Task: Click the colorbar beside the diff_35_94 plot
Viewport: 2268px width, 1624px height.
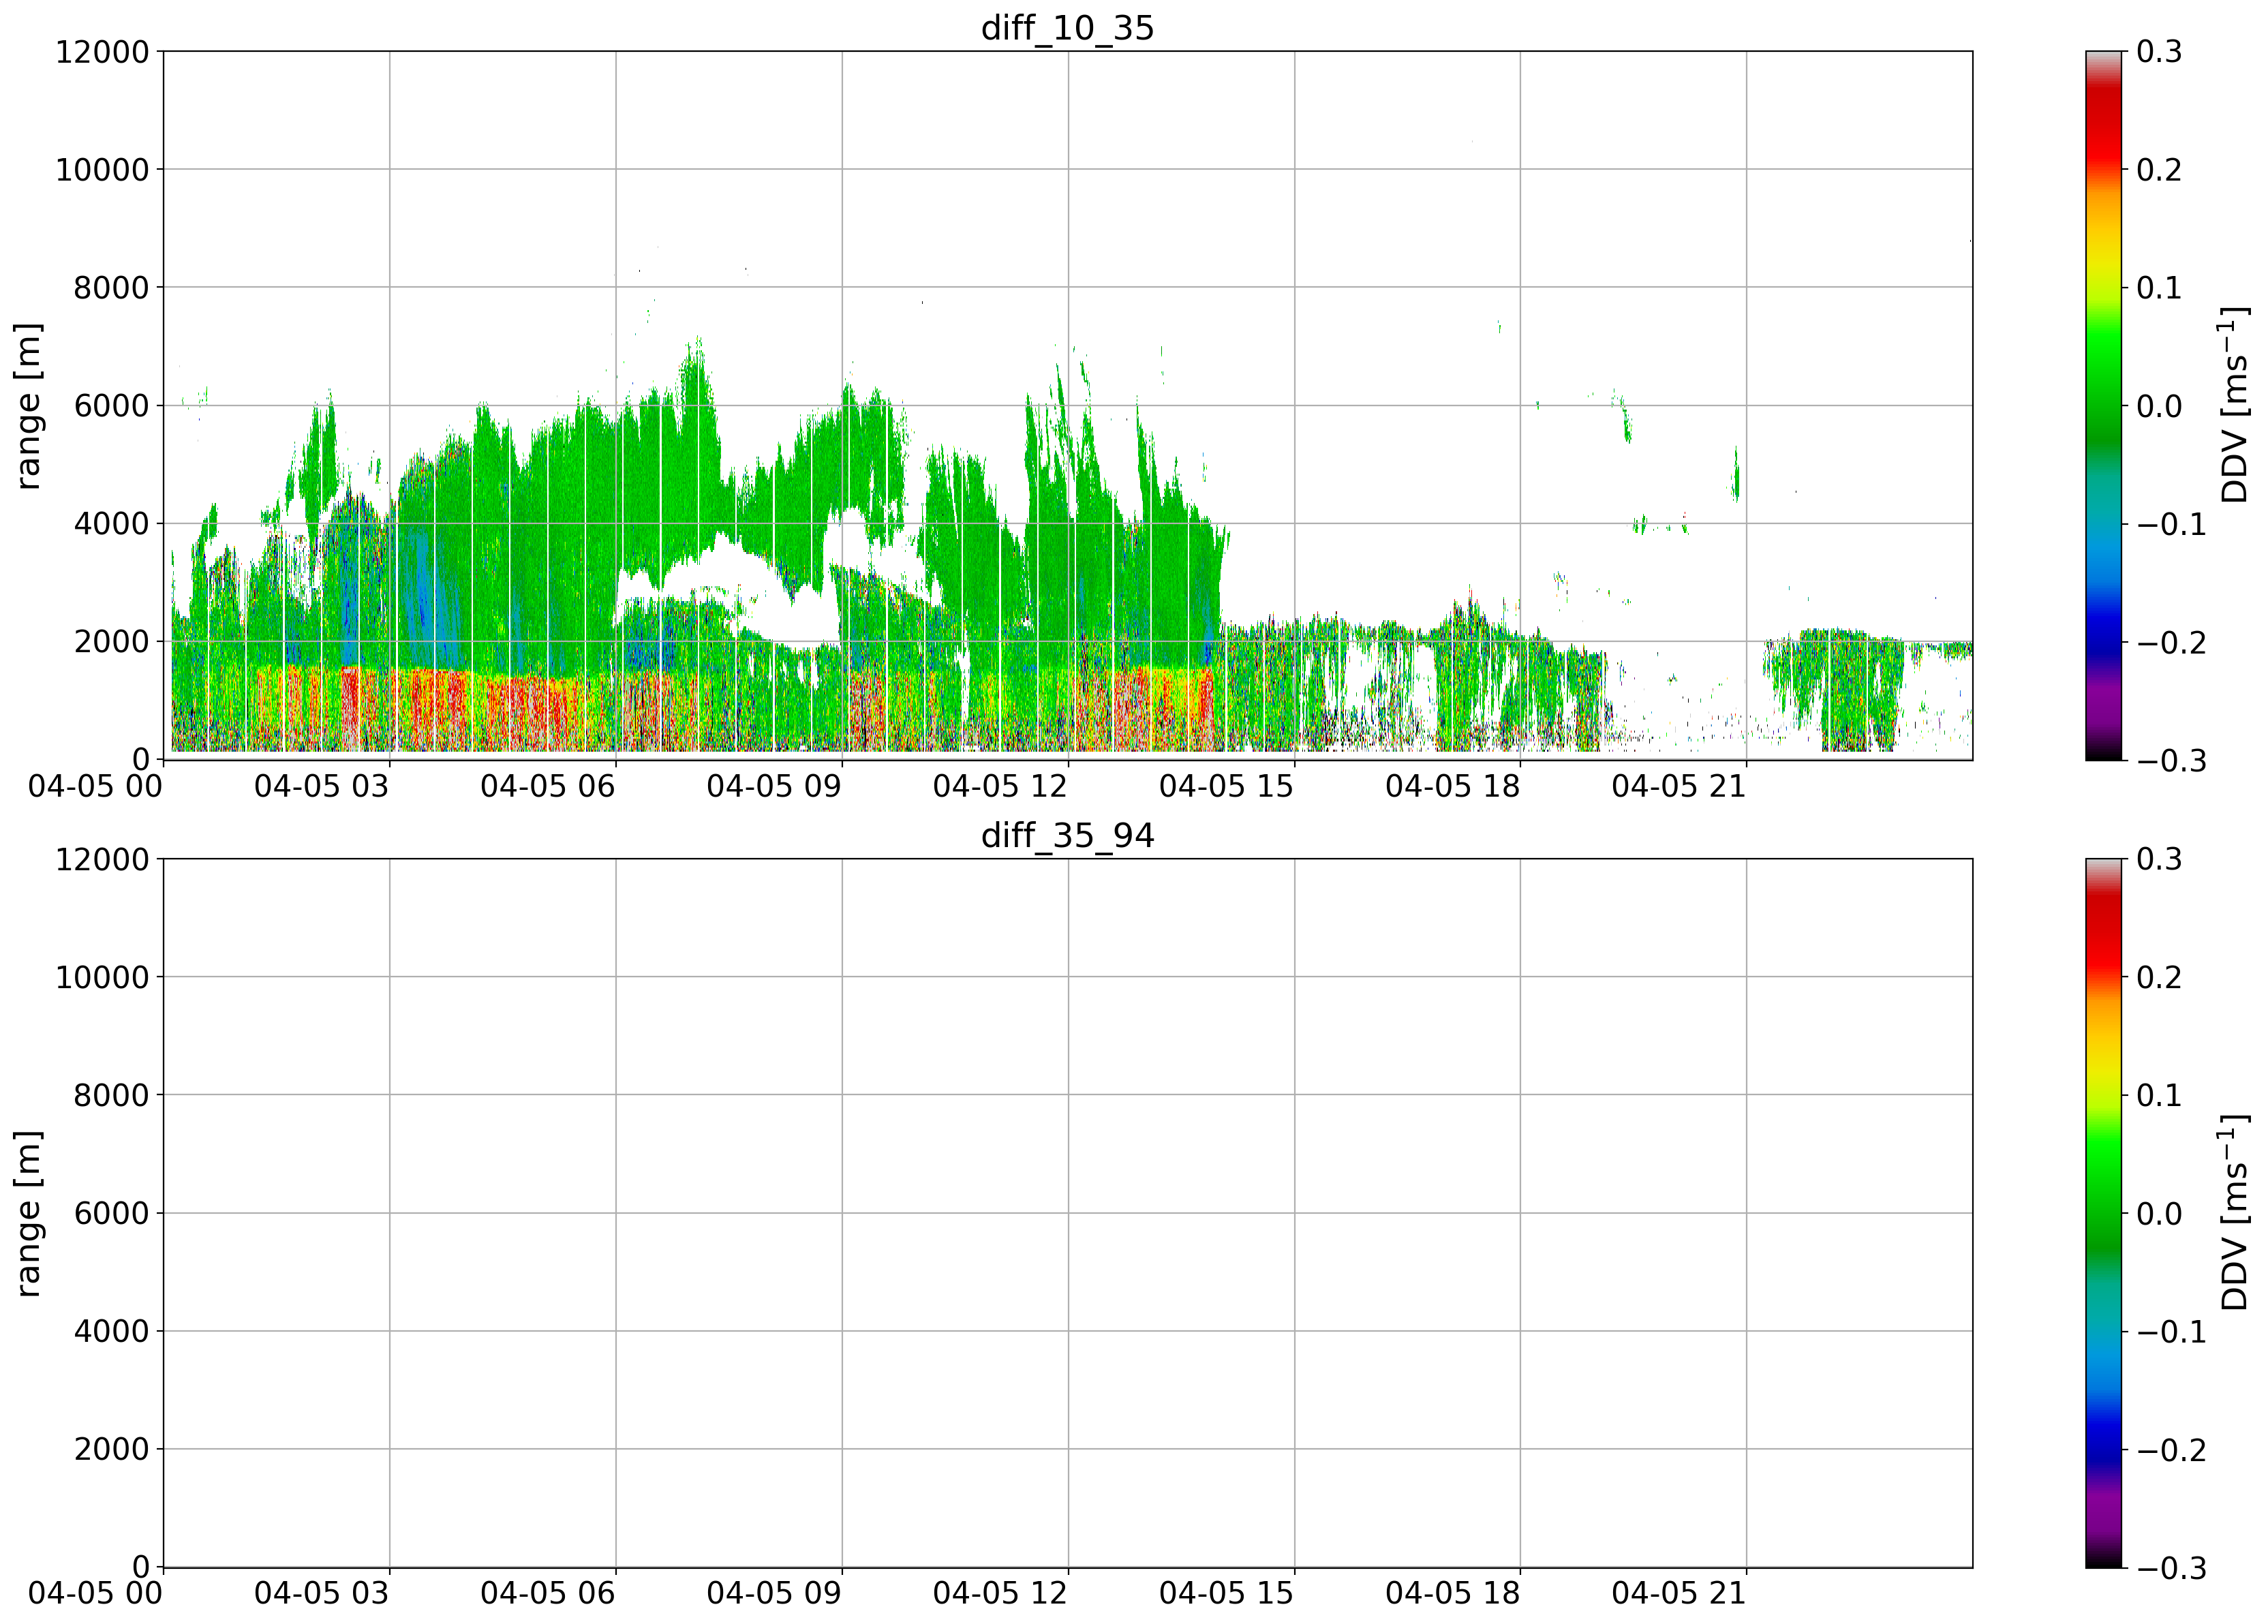Action: pos(2103,1213)
